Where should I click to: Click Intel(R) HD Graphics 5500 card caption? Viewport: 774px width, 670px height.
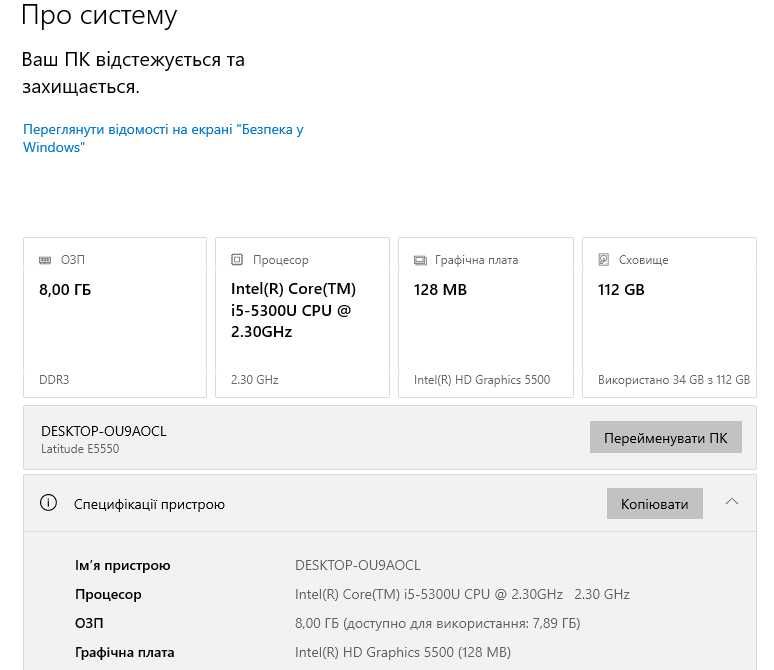pyautogui.click(x=482, y=380)
